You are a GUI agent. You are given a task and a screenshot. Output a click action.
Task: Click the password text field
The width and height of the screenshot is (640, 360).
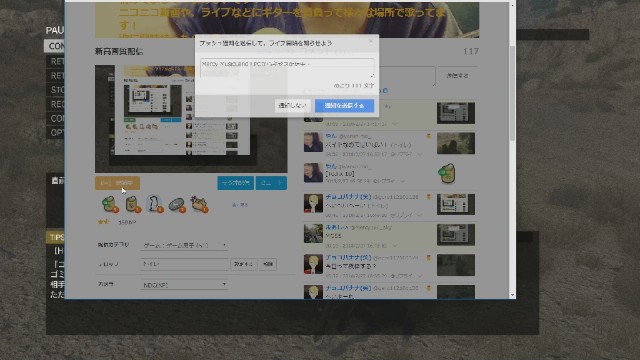(184, 264)
